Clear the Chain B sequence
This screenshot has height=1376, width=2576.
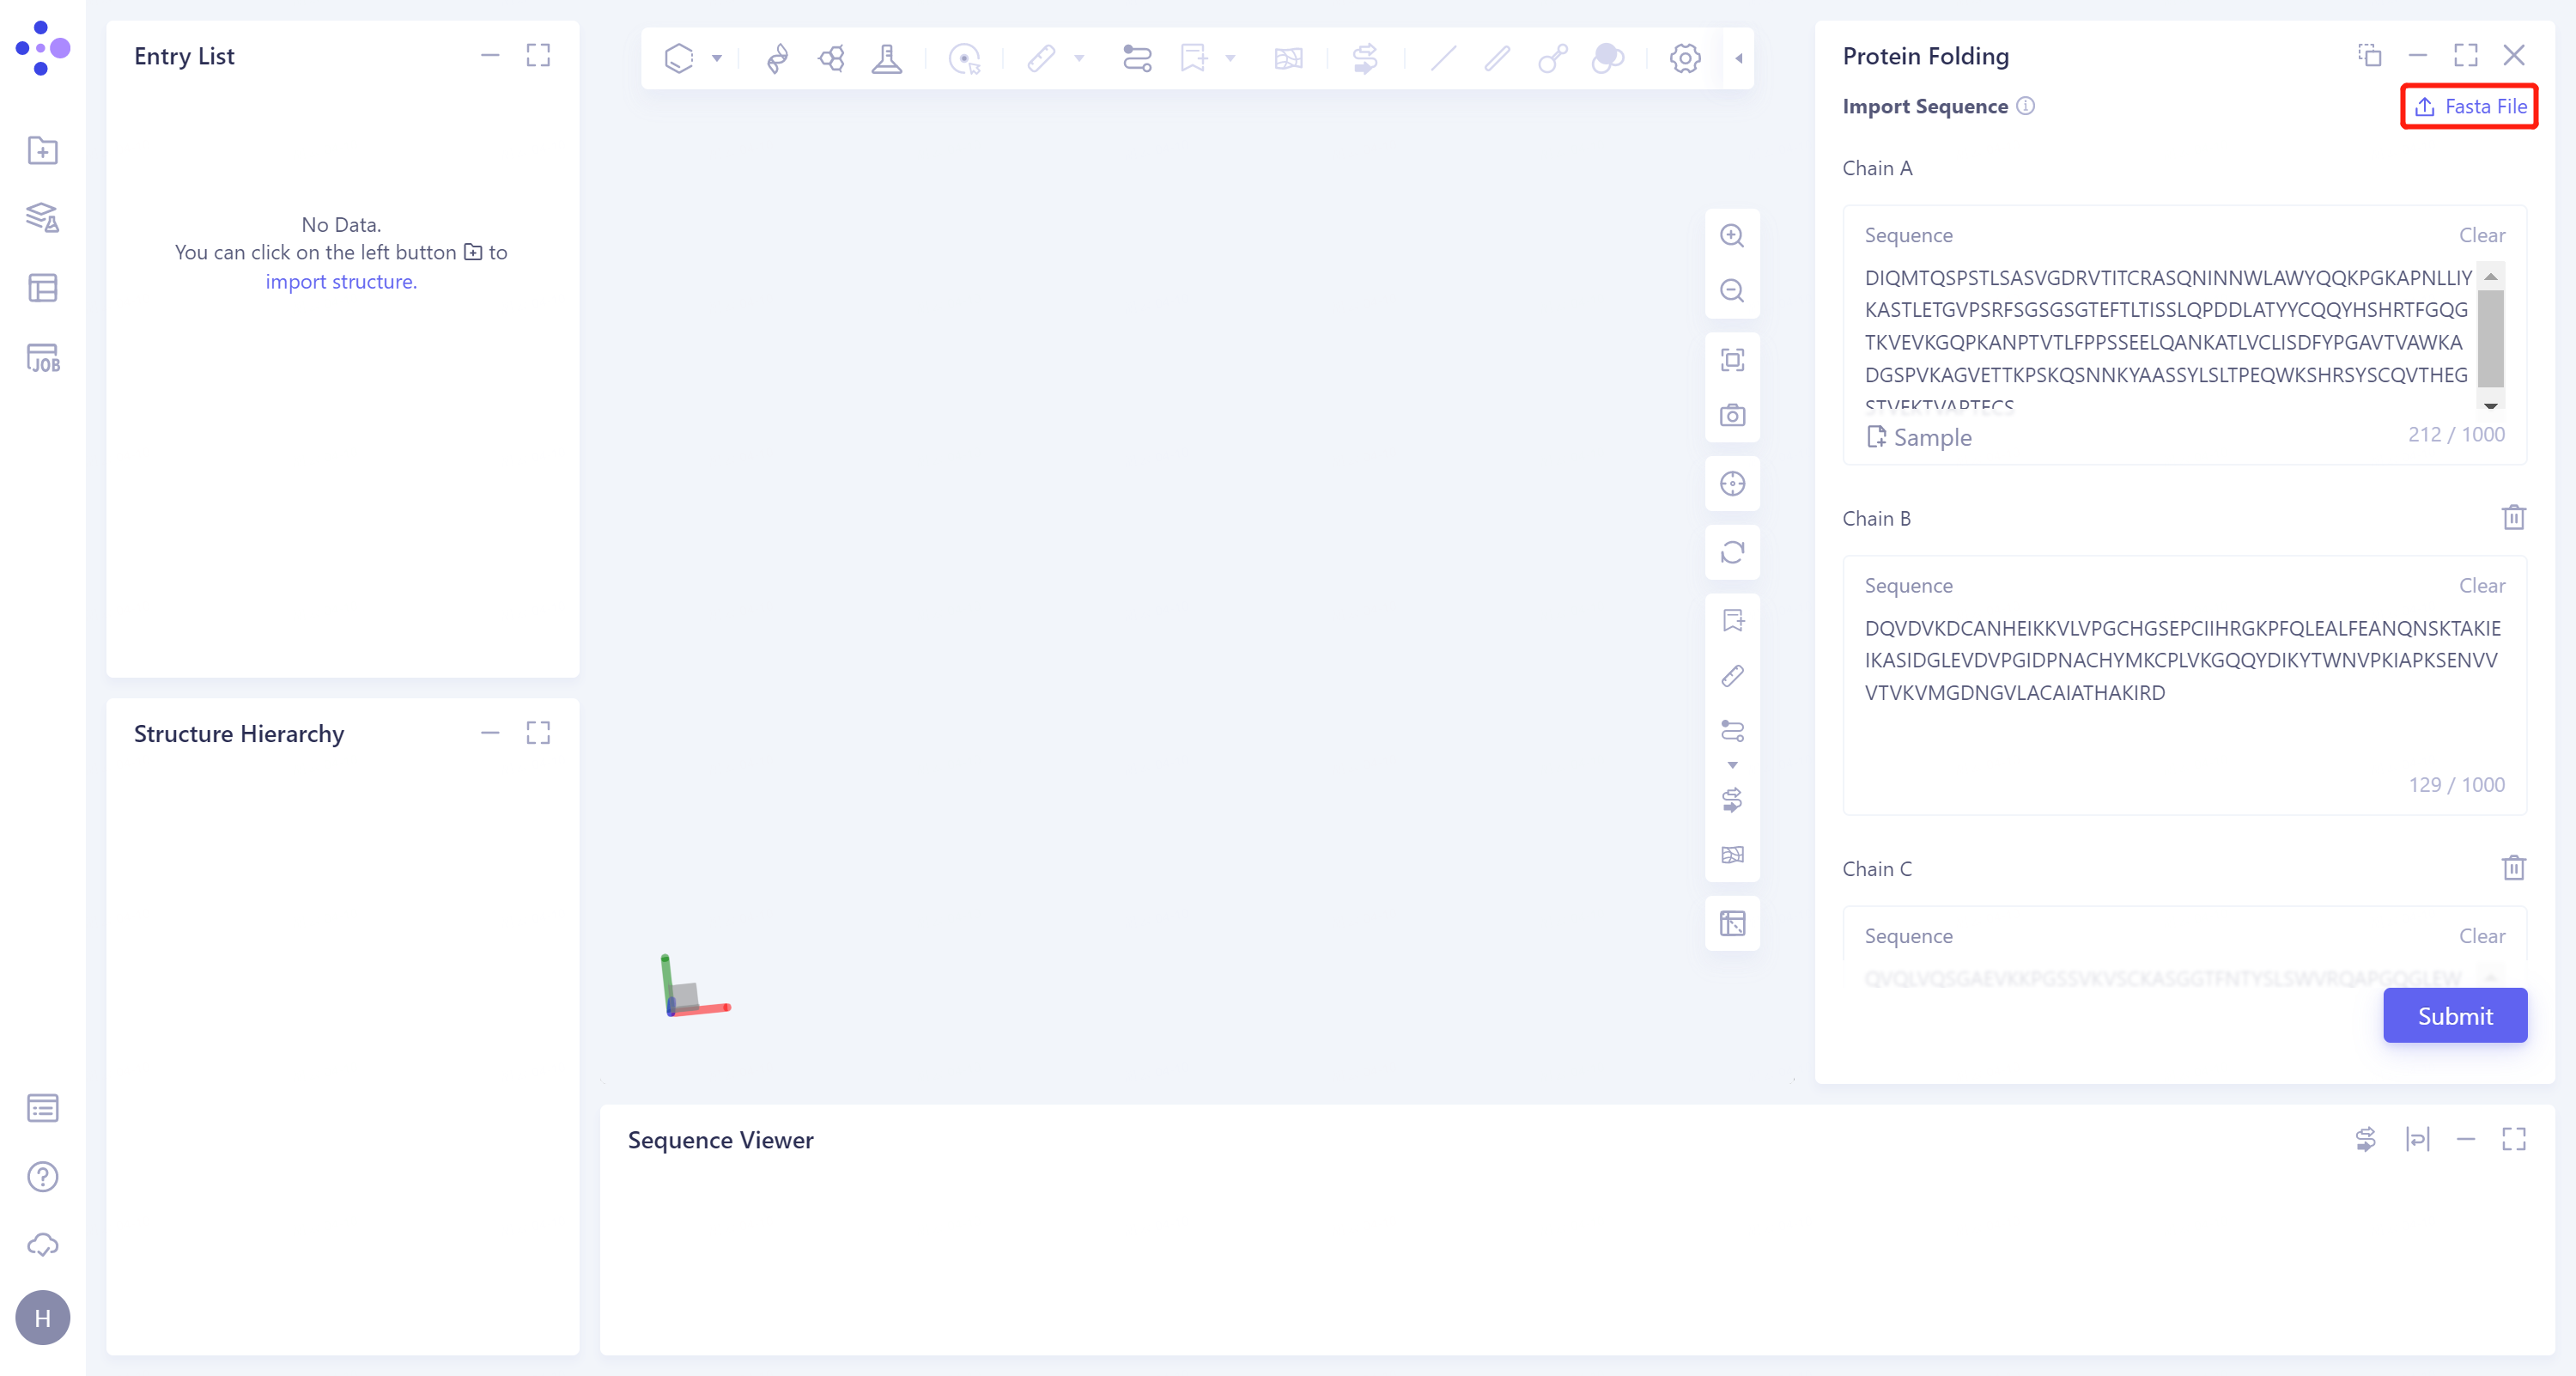coord(2484,585)
